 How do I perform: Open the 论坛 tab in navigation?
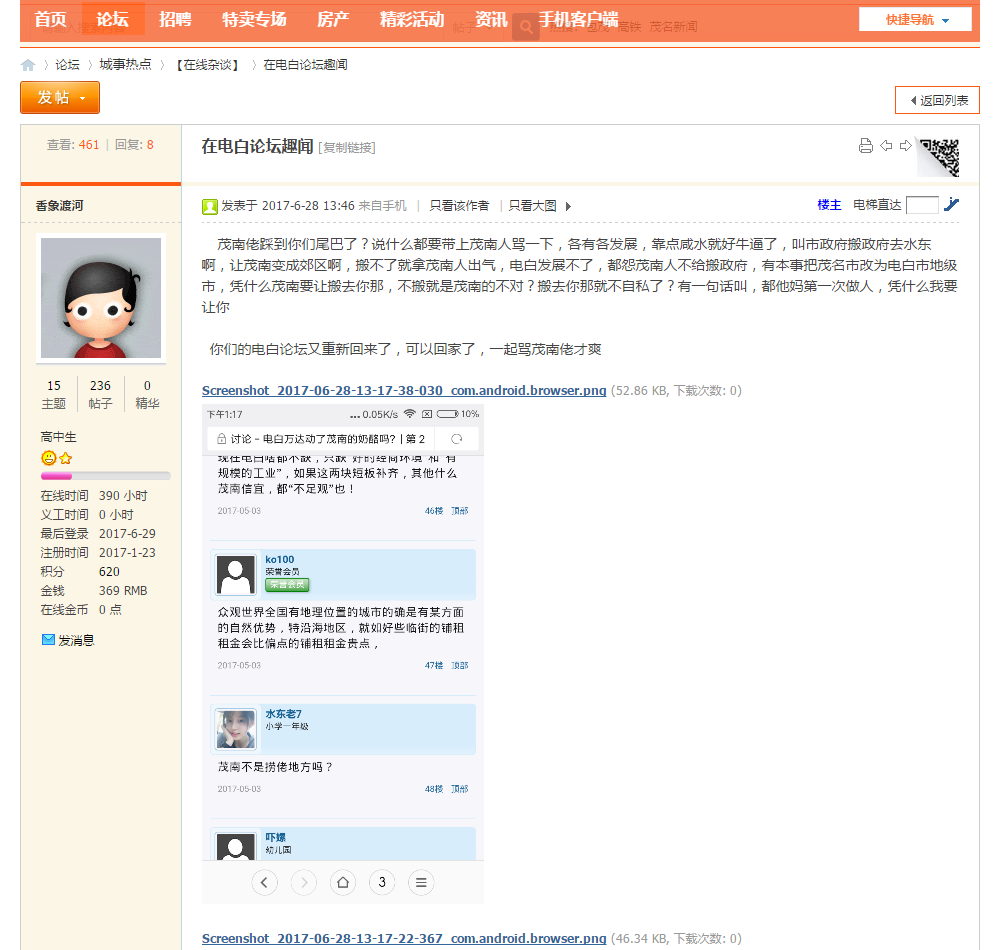coord(112,20)
